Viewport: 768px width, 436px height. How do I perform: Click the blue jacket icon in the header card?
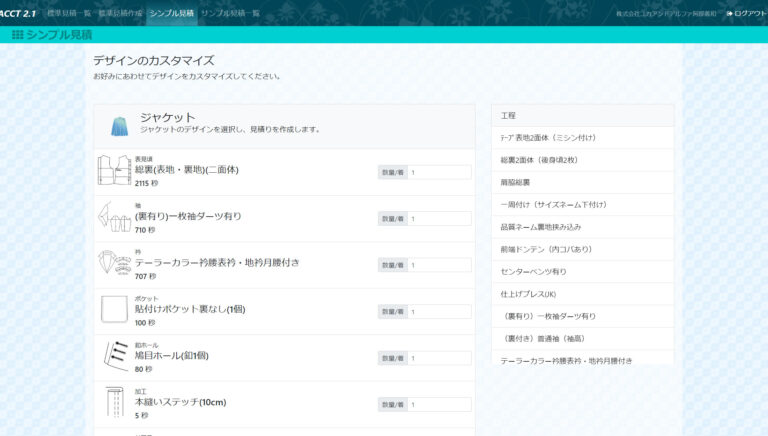120,126
